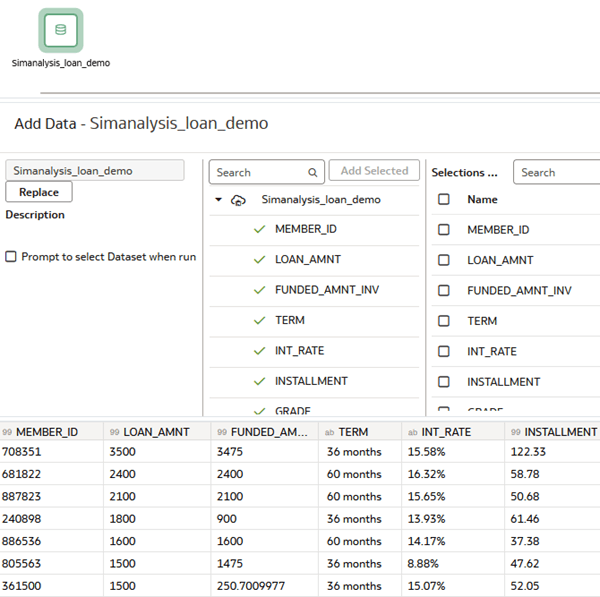Check LOAN_AMNT checkbox in Selections list
The height and width of the screenshot is (597, 600).
click(x=443, y=260)
